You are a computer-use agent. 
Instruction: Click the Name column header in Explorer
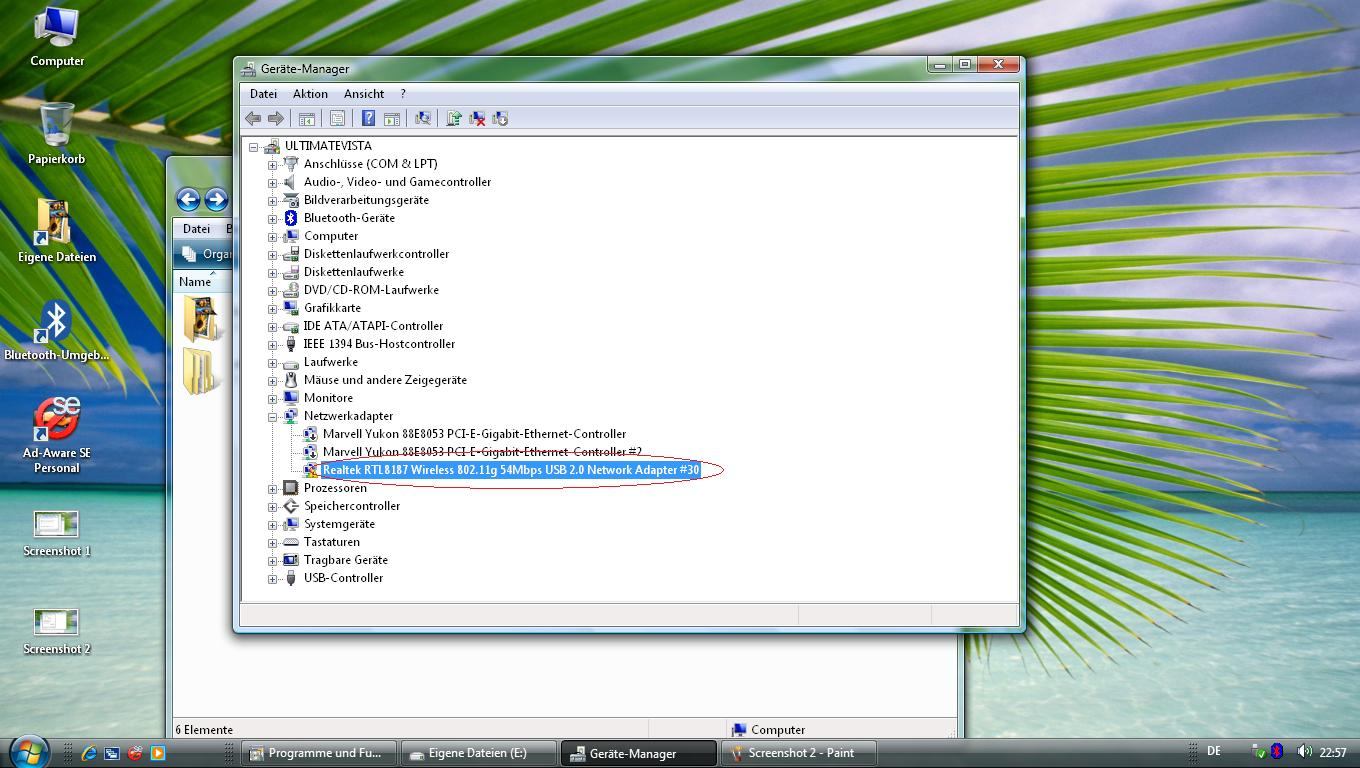195,282
